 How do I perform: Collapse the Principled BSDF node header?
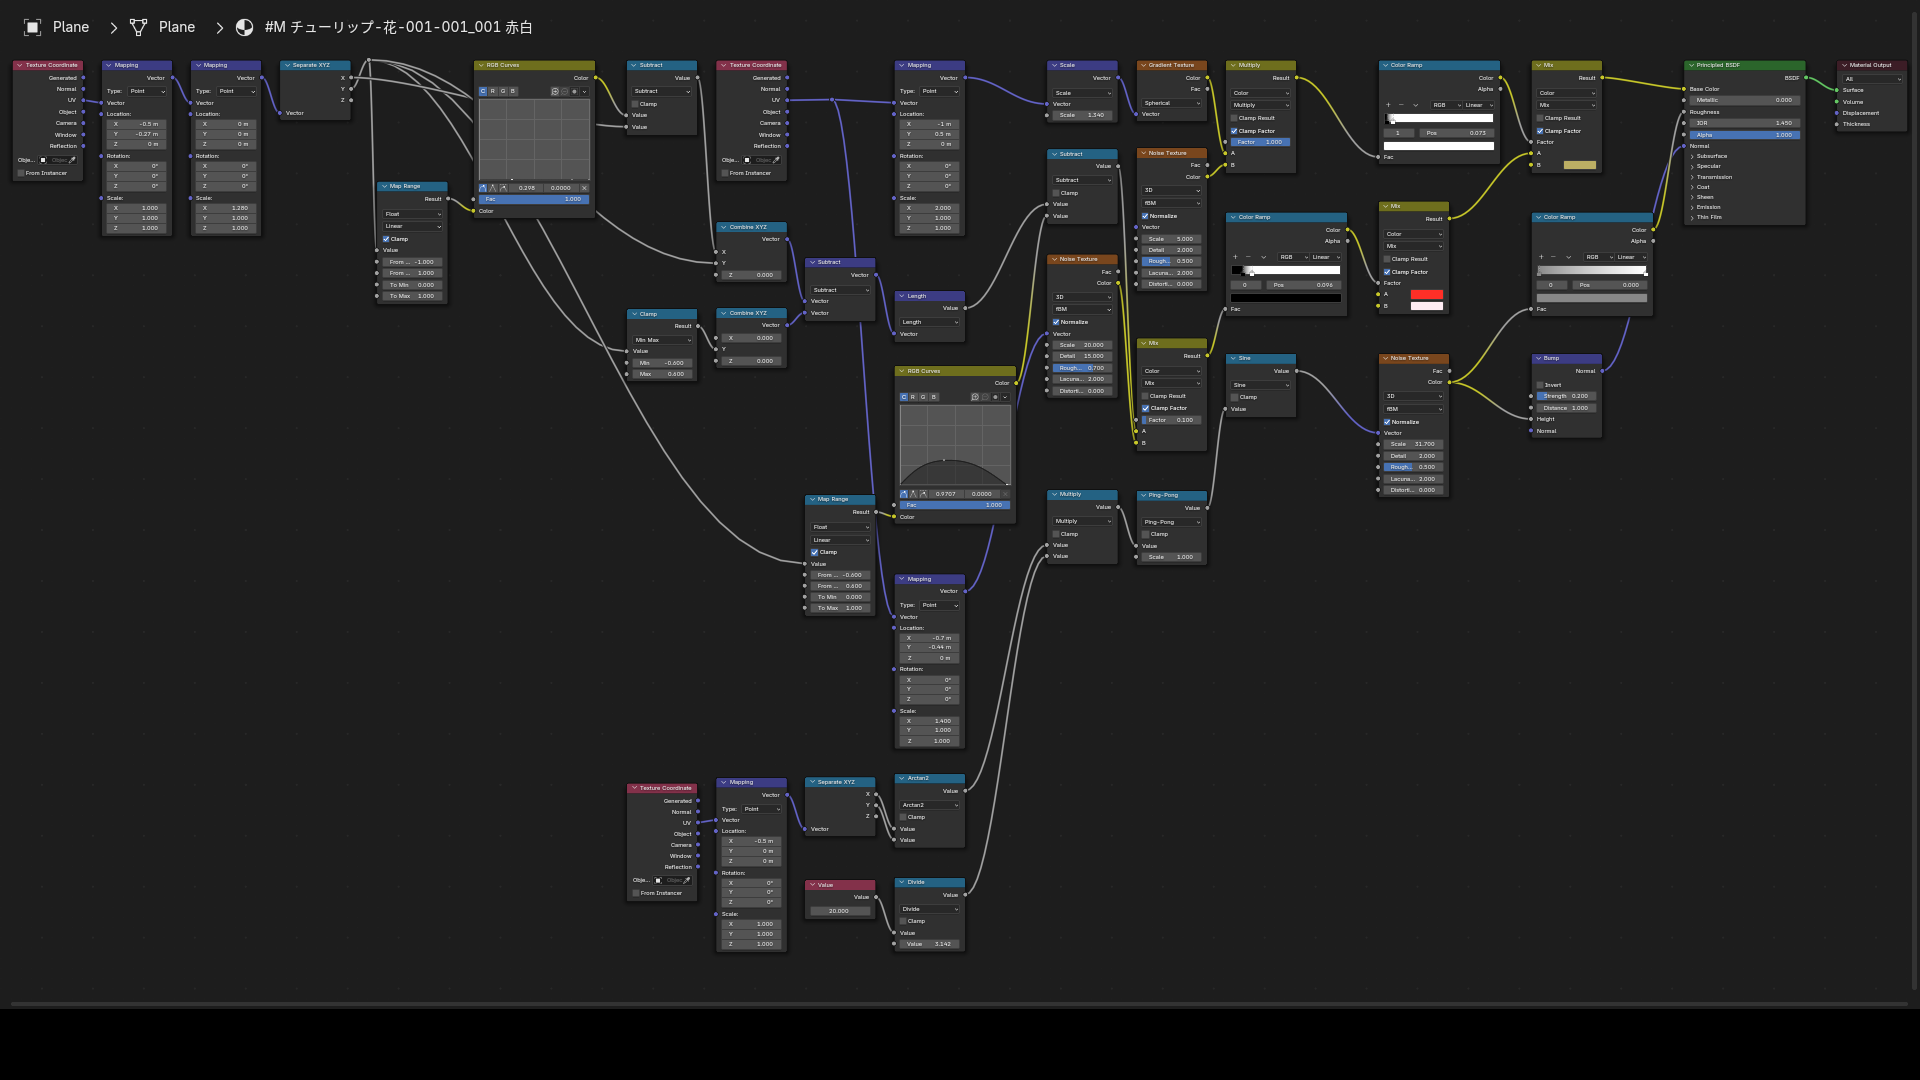pos(1692,65)
